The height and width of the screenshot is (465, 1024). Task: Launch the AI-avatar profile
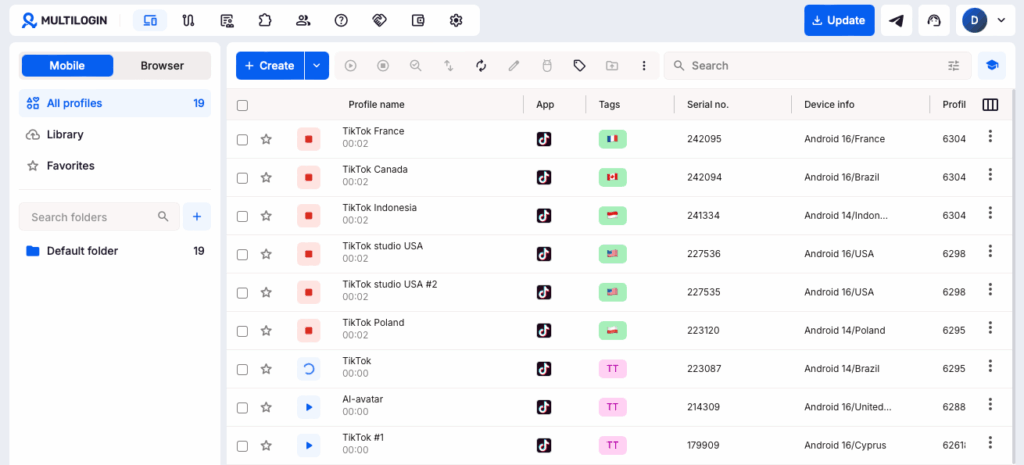point(308,408)
